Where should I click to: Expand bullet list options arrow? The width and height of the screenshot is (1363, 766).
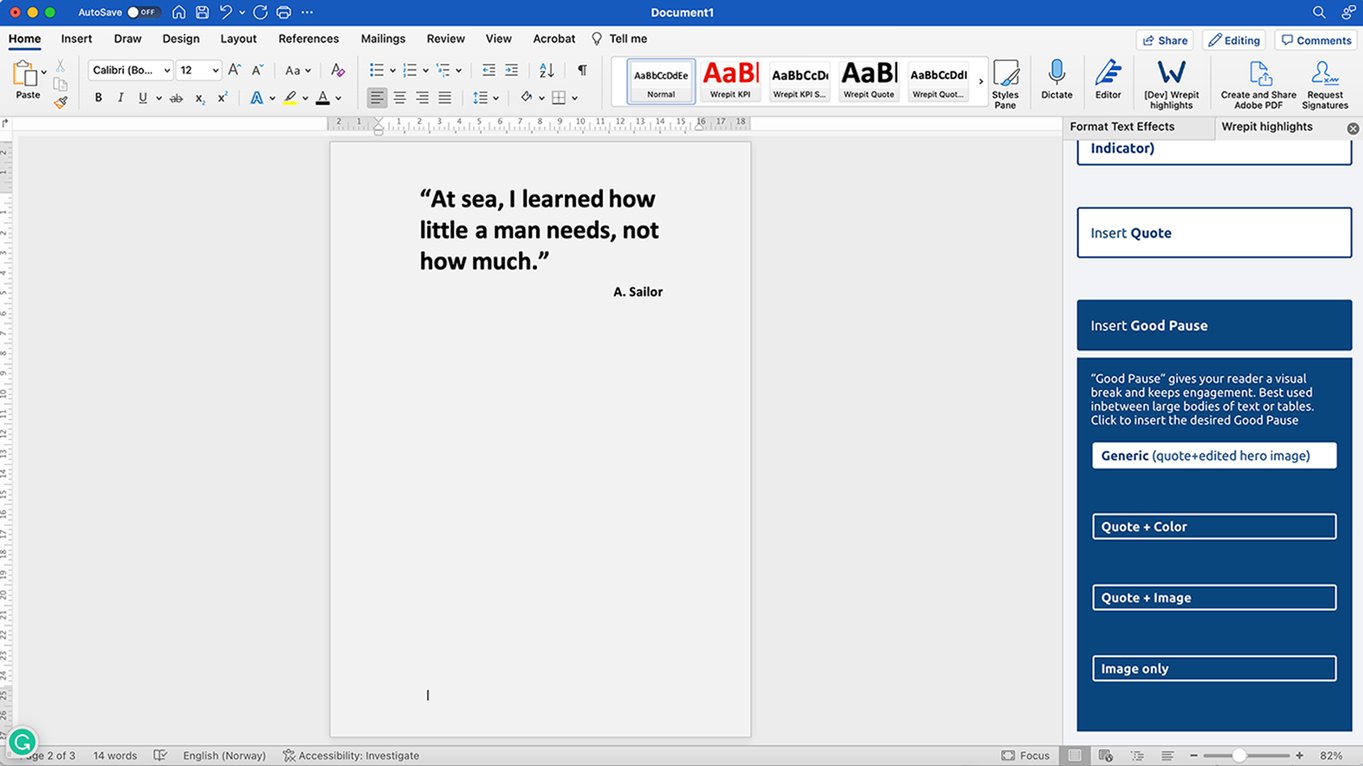click(392, 71)
